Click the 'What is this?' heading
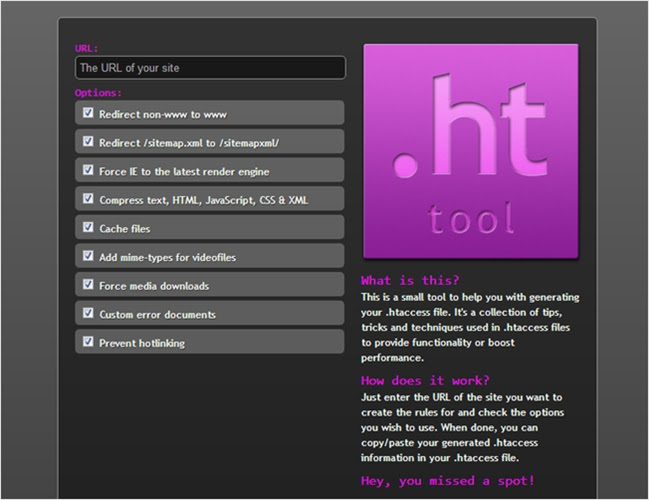Viewport: 649px width, 500px height. click(410, 281)
